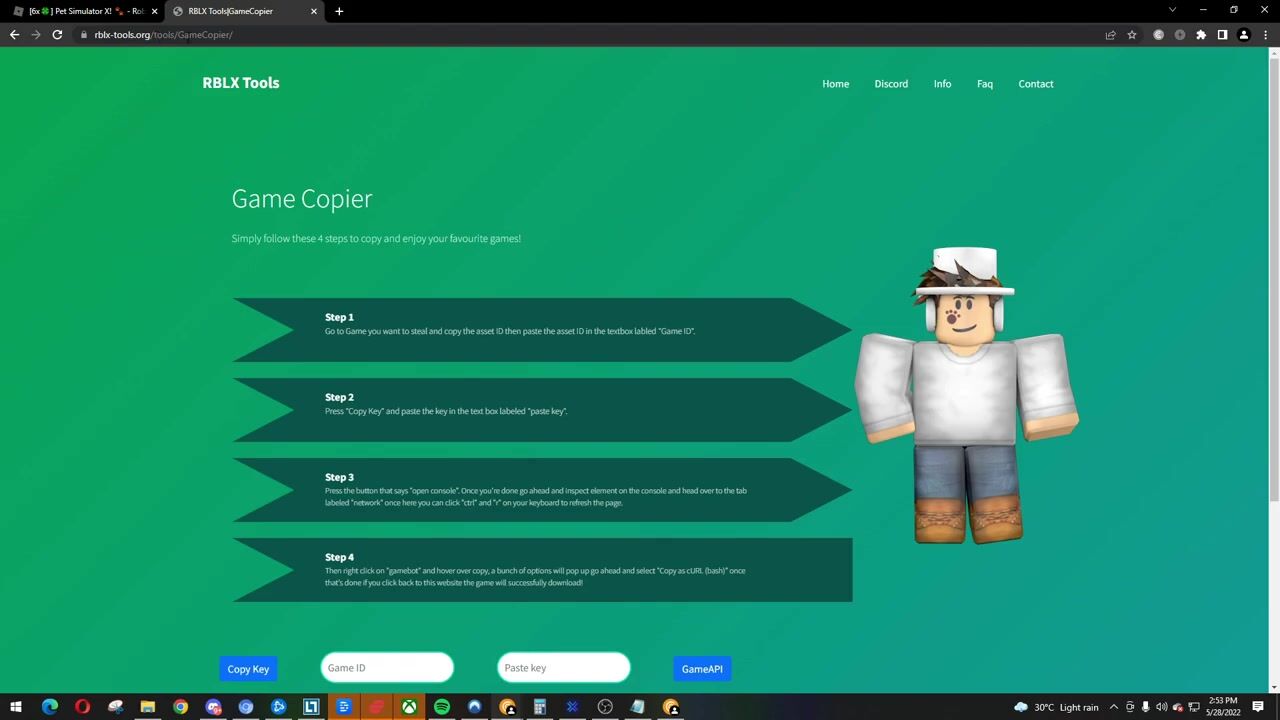Open the Chrome side panel icon
The height and width of the screenshot is (720, 1280).
tap(1222, 35)
